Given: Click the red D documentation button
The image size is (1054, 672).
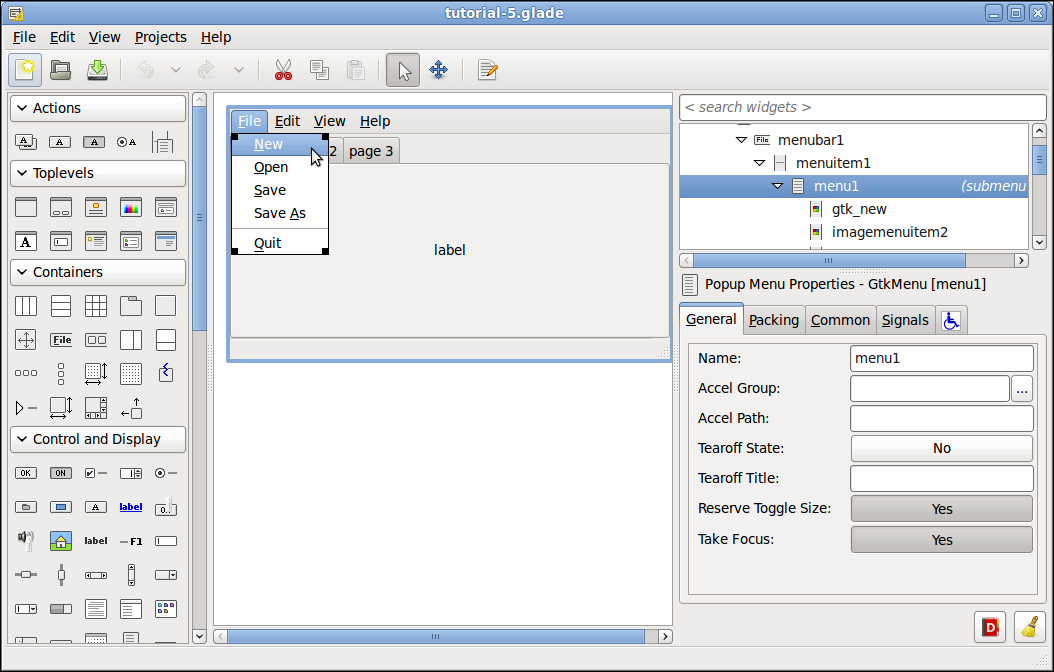Looking at the screenshot, I should pos(990,627).
